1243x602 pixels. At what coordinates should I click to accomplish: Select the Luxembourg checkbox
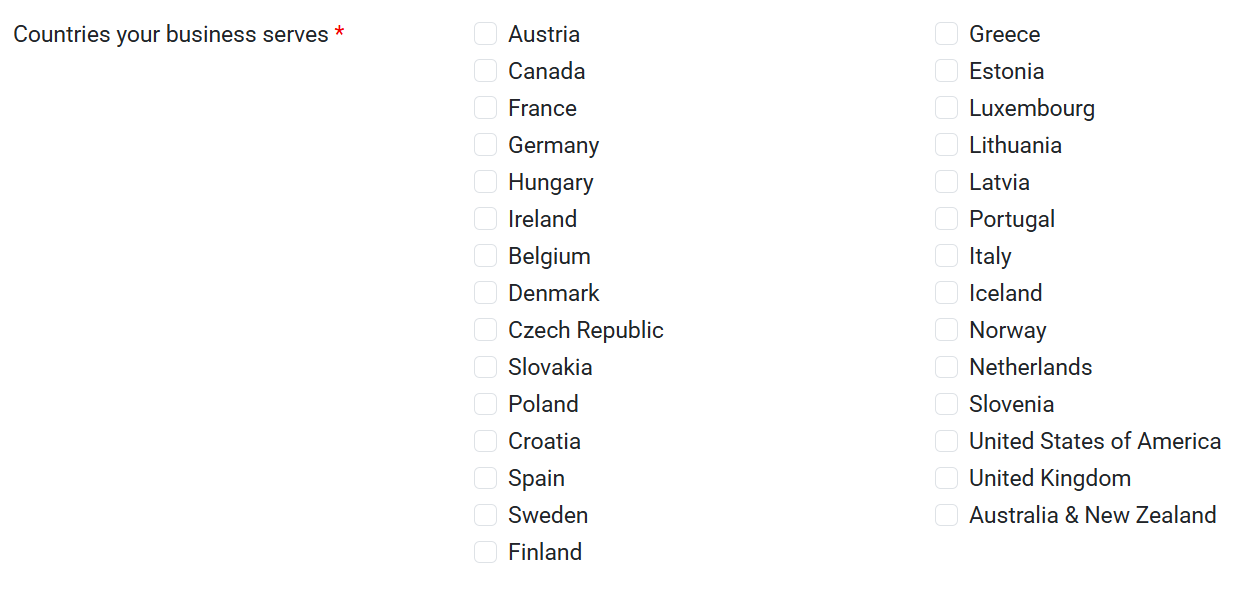946,108
